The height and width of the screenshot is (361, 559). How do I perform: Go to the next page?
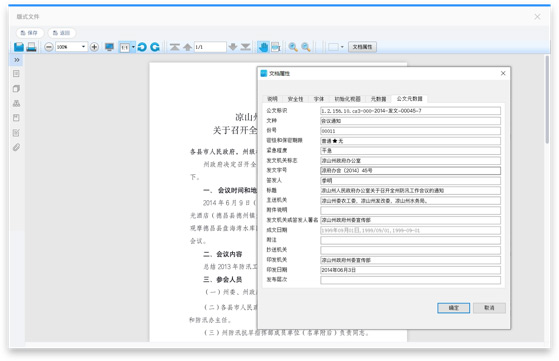coord(233,47)
